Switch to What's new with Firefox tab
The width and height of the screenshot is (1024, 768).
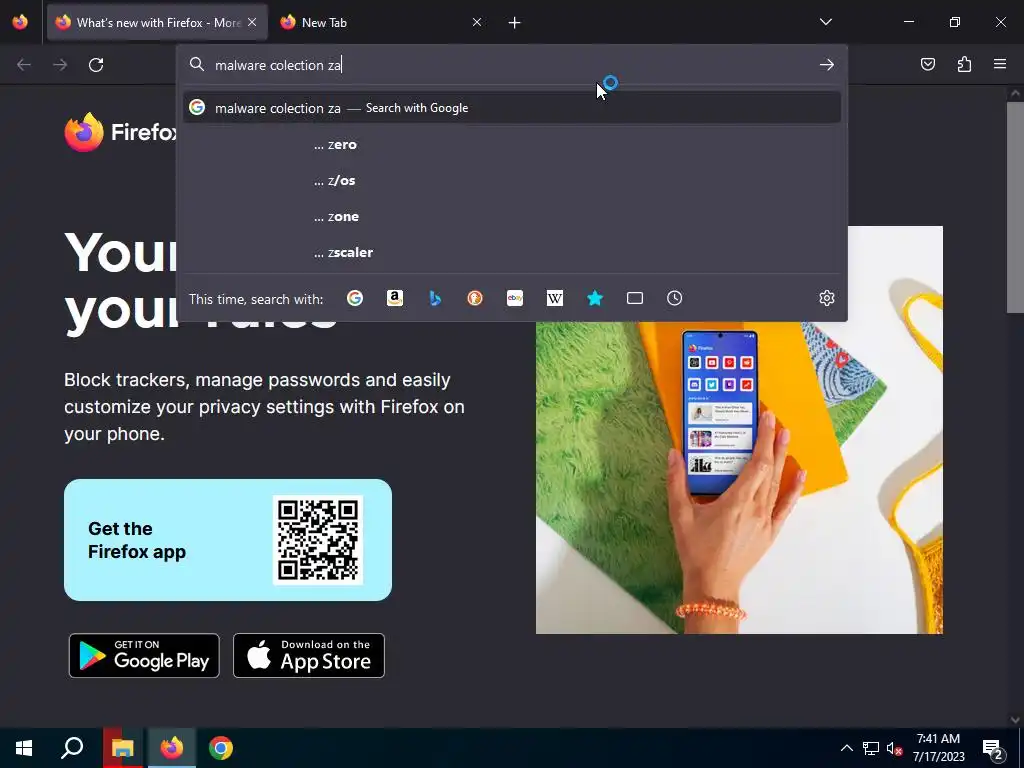point(157,23)
